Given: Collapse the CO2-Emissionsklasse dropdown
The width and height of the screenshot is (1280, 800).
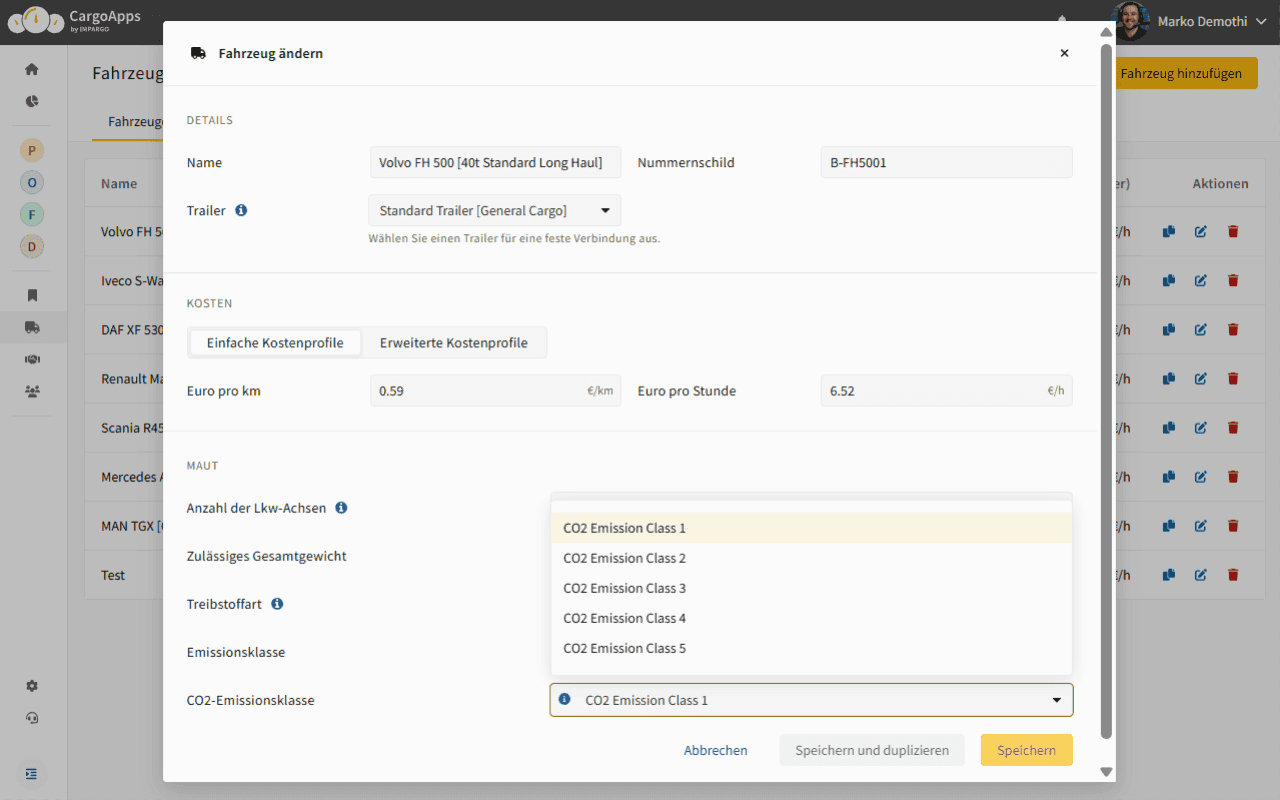Looking at the screenshot, I should [1056, 700].
